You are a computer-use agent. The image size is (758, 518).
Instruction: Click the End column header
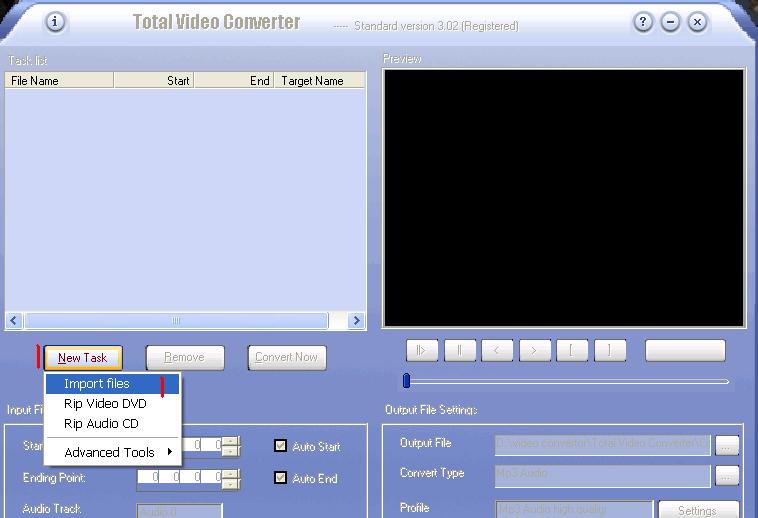point(234,80)
